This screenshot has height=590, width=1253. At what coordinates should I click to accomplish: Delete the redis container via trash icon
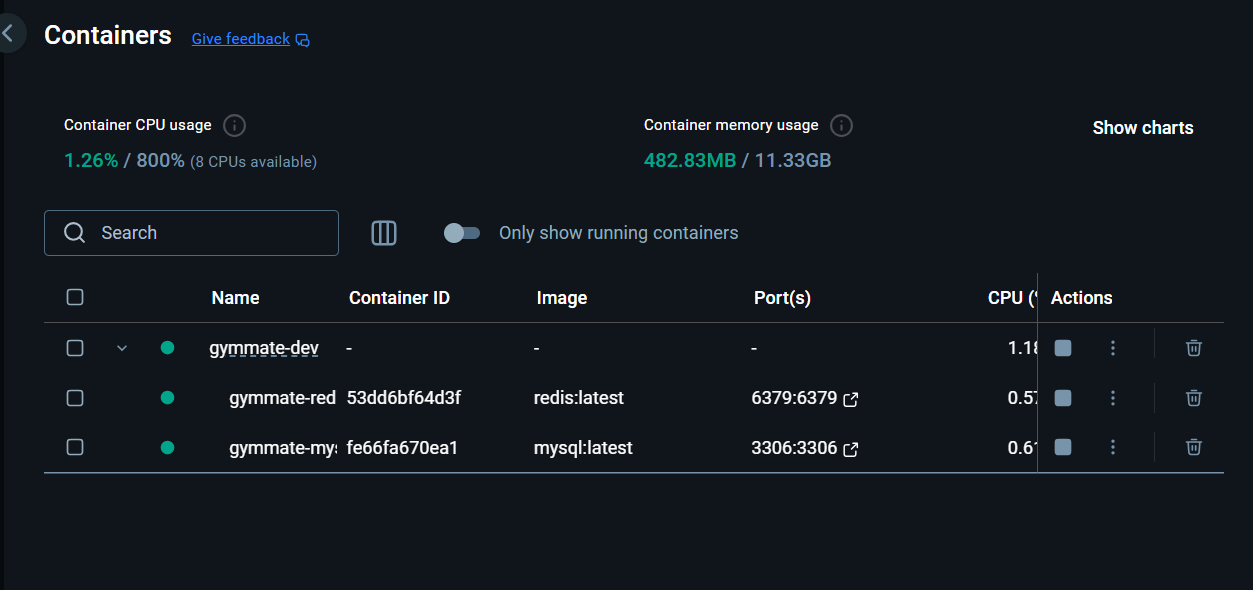(x=1193, y=398)
